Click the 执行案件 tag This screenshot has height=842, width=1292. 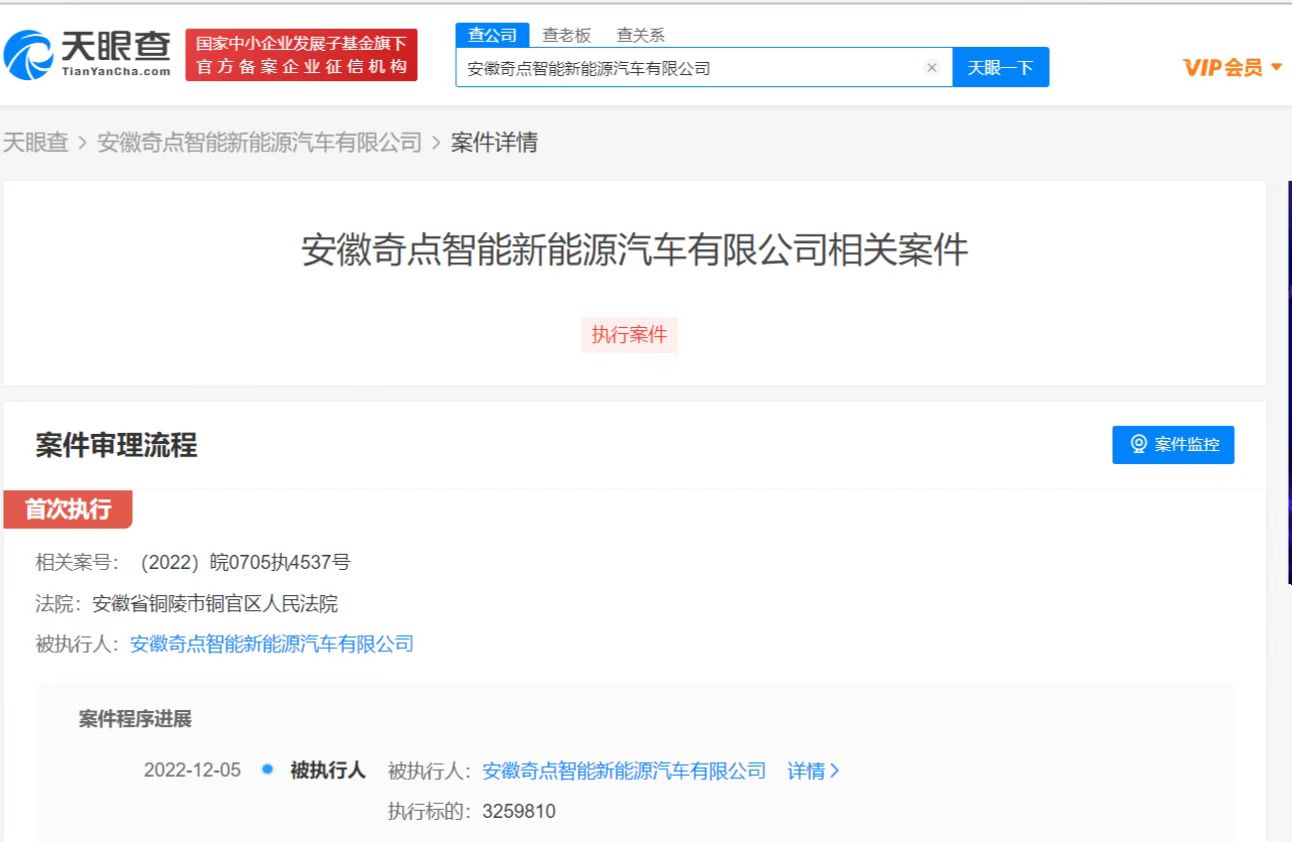(629, 335)
